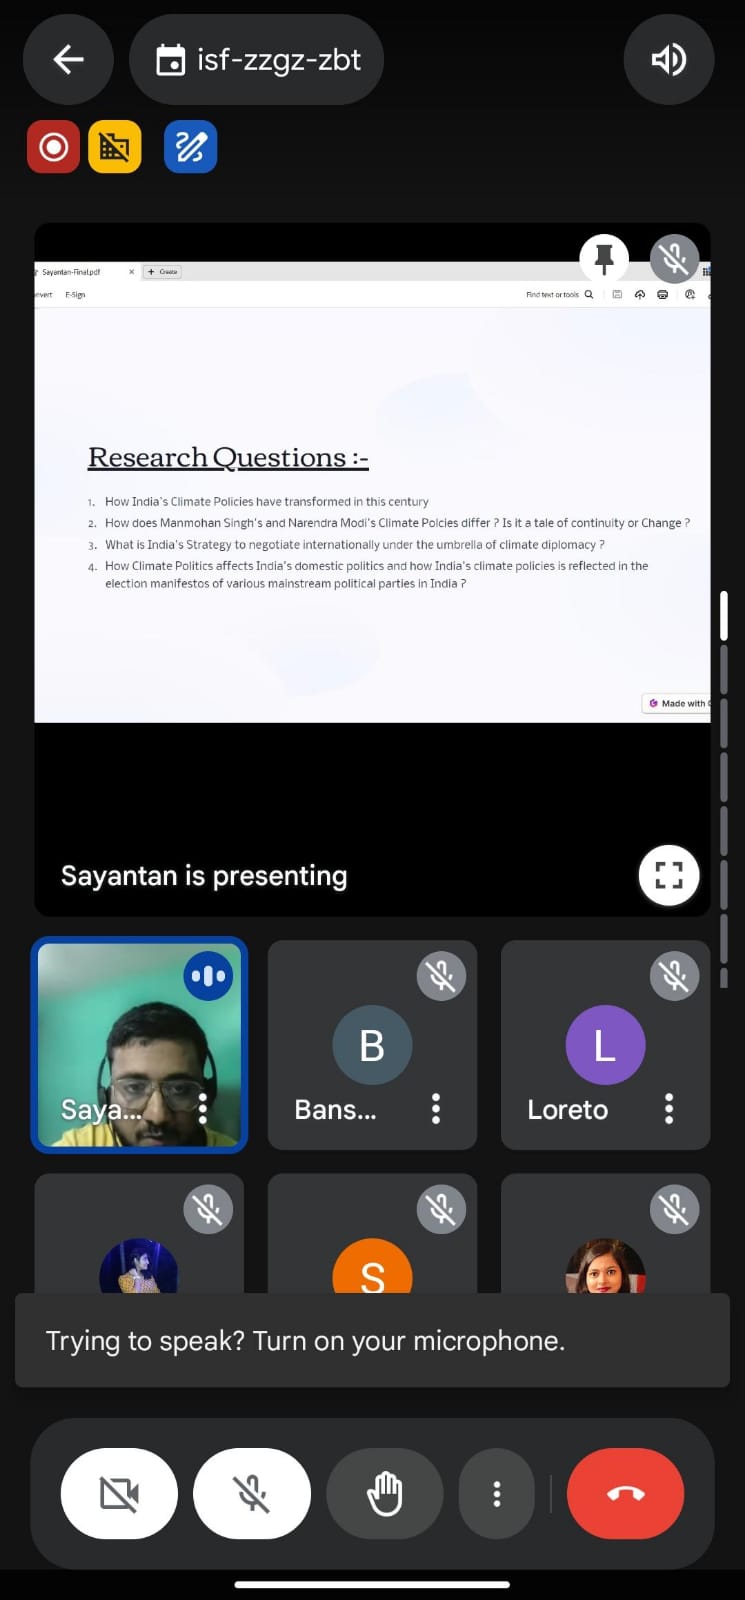Open more options in bottom call bar
The height and width of the screenshot is (1600, 745).
tap(496, 1493)
